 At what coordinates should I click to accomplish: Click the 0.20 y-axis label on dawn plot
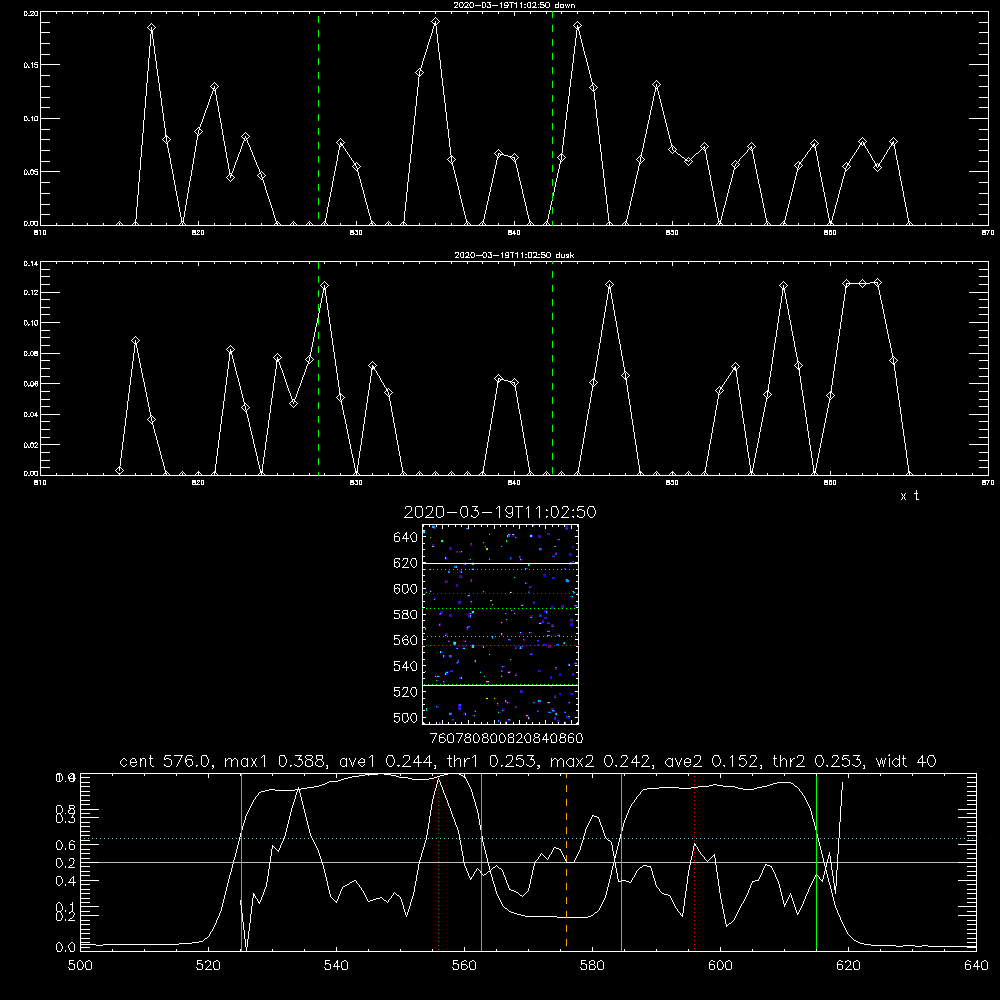[x=31, y=13]
